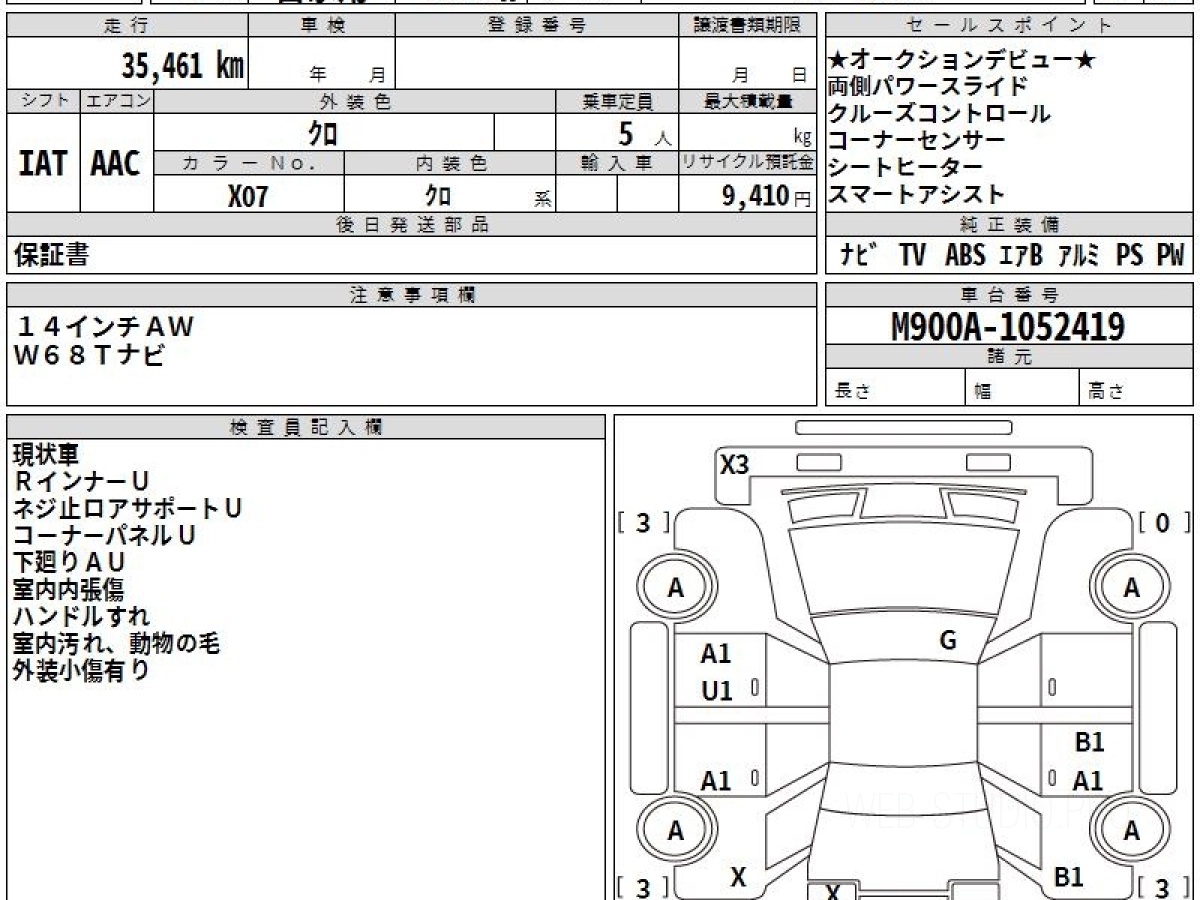Screen dimensions: 1200x900
Task: Select the シートヒーター line
Action: point(905,167)
